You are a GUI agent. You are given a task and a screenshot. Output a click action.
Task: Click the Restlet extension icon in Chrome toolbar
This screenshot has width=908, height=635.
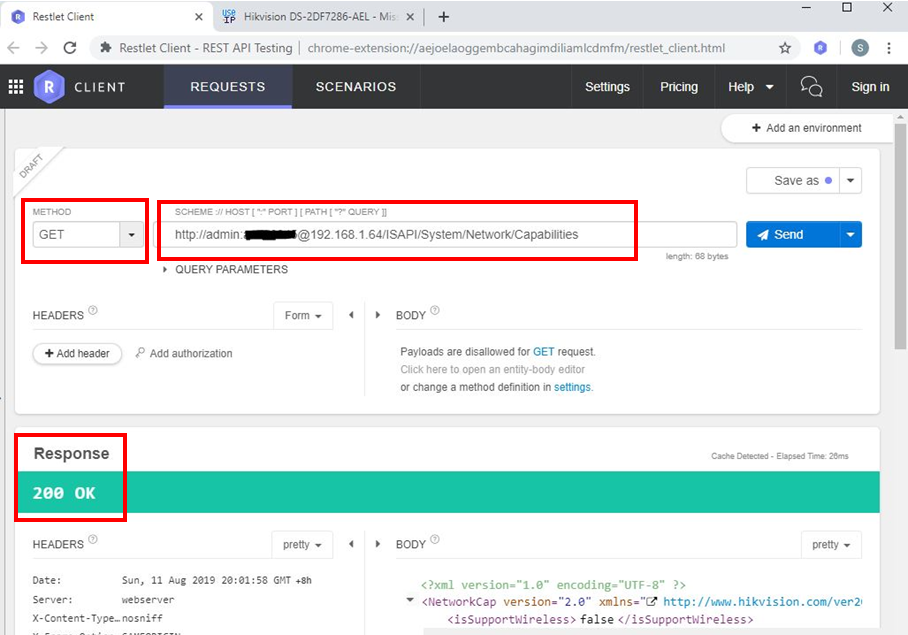820,48
